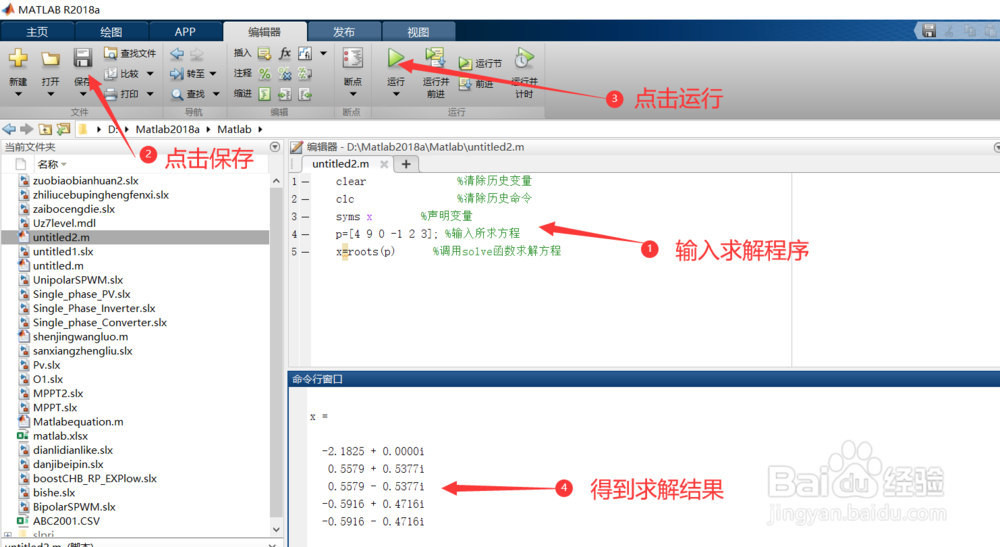The height and width of the screenshot is (547, 1000).
Task: Click the fixed-point data icon in the Insert row
Action: point(305,54)
